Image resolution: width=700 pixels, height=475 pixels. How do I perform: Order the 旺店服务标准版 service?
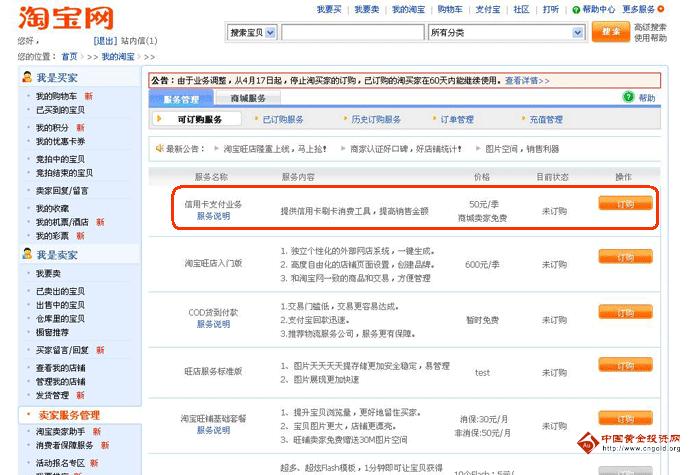[625, 365]
